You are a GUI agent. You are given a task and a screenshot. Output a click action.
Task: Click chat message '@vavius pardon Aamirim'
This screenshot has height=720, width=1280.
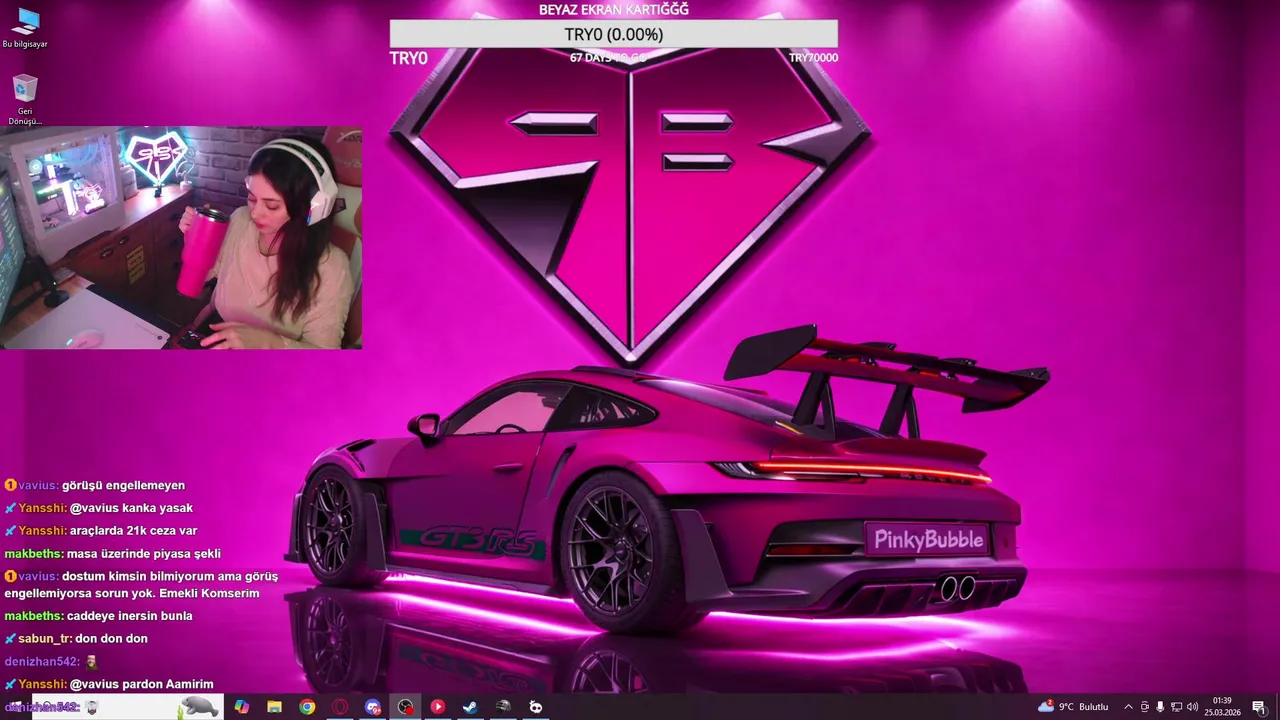coord(141,685)
